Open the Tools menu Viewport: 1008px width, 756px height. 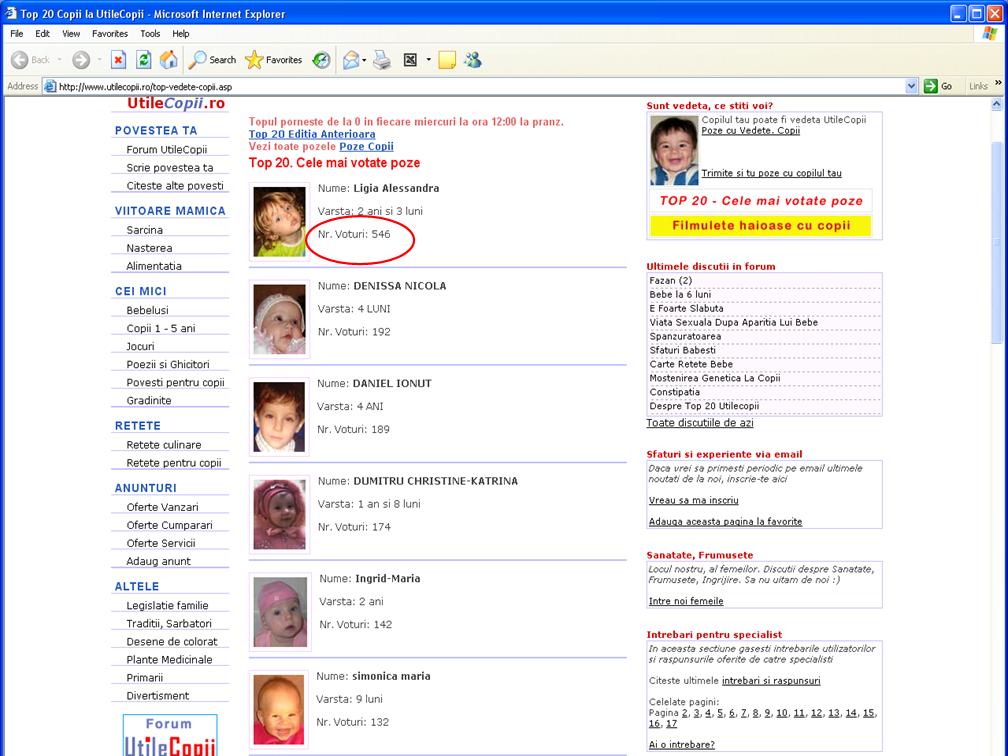click(x=150, y=33)
